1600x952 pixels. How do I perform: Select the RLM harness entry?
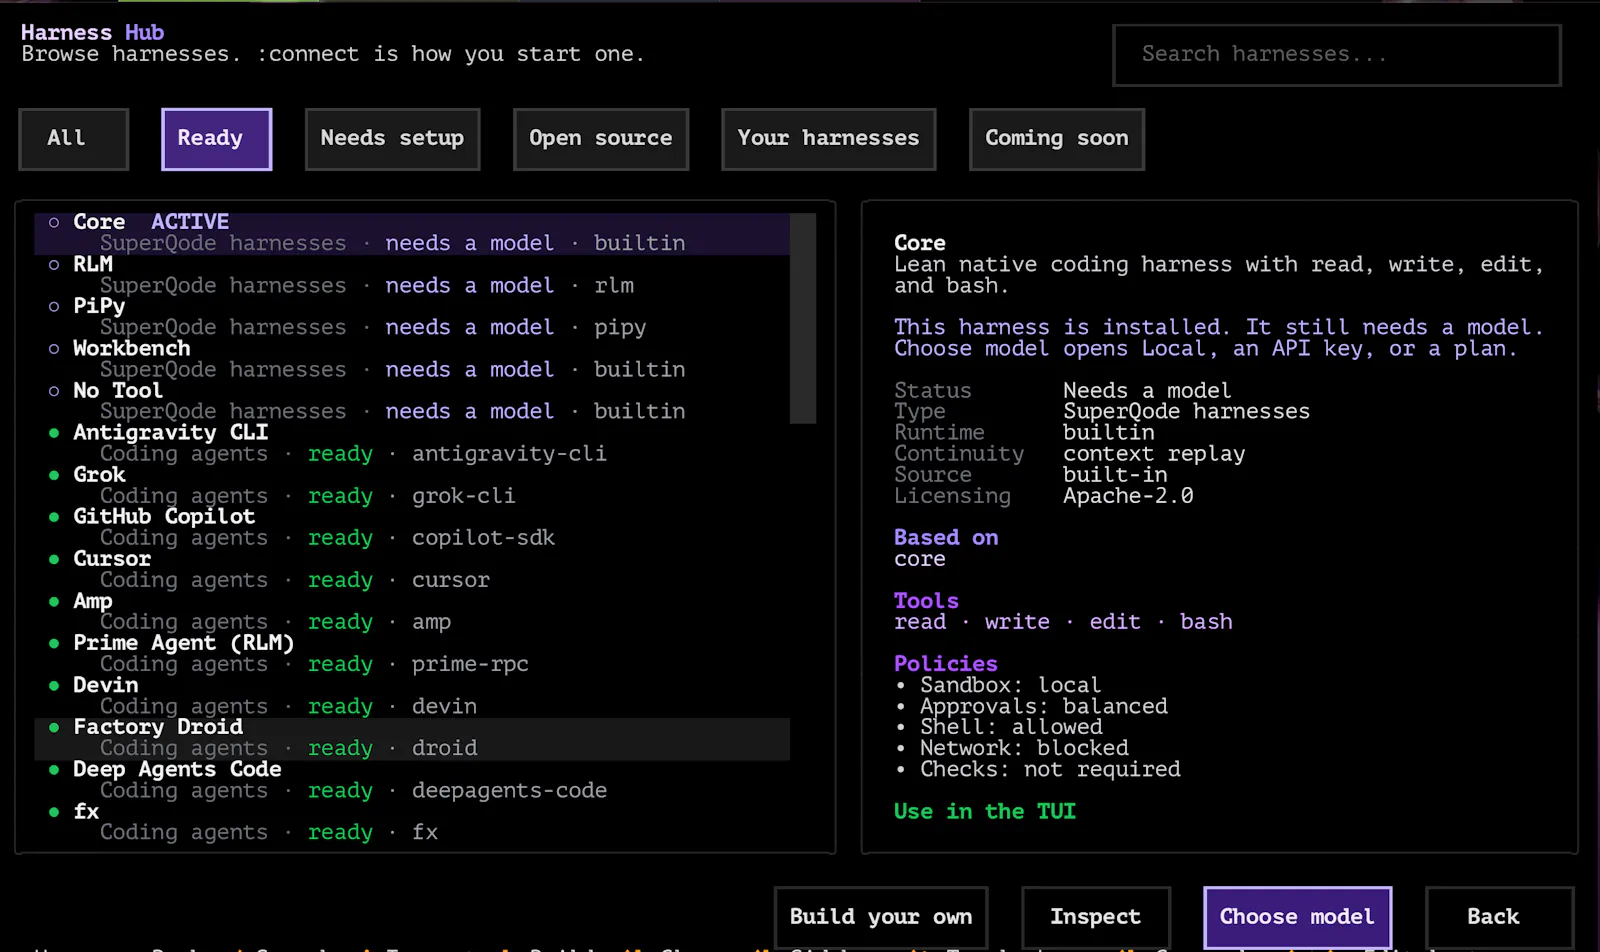[412, 275]
